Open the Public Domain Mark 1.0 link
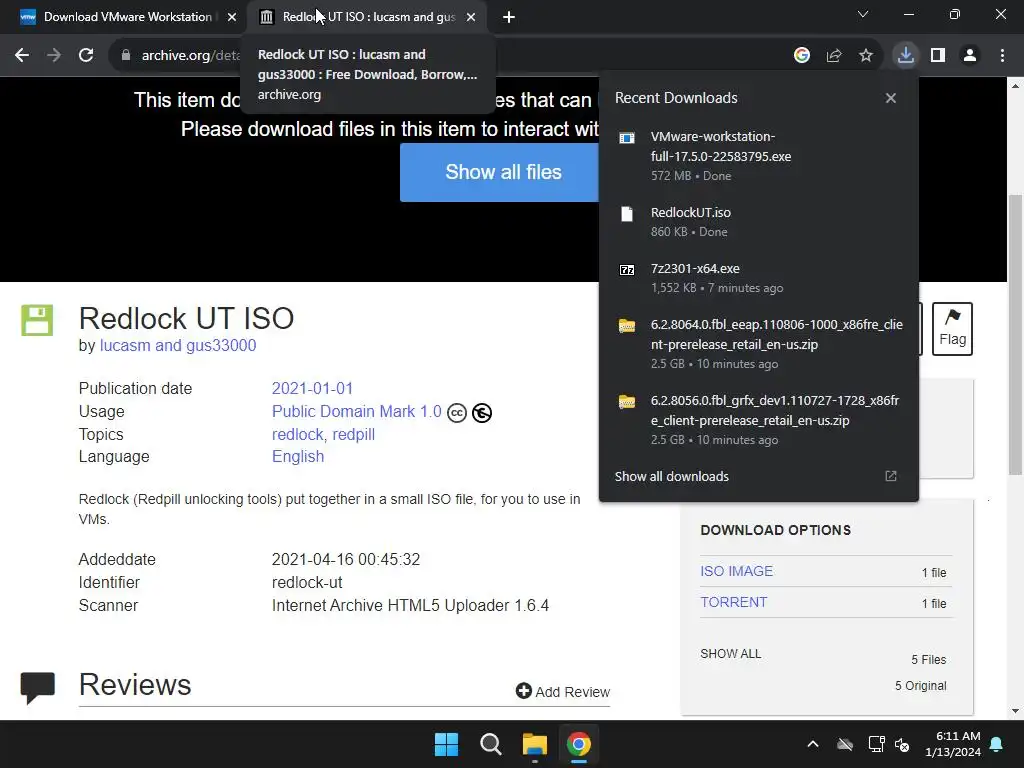 (x=357, y=411)
